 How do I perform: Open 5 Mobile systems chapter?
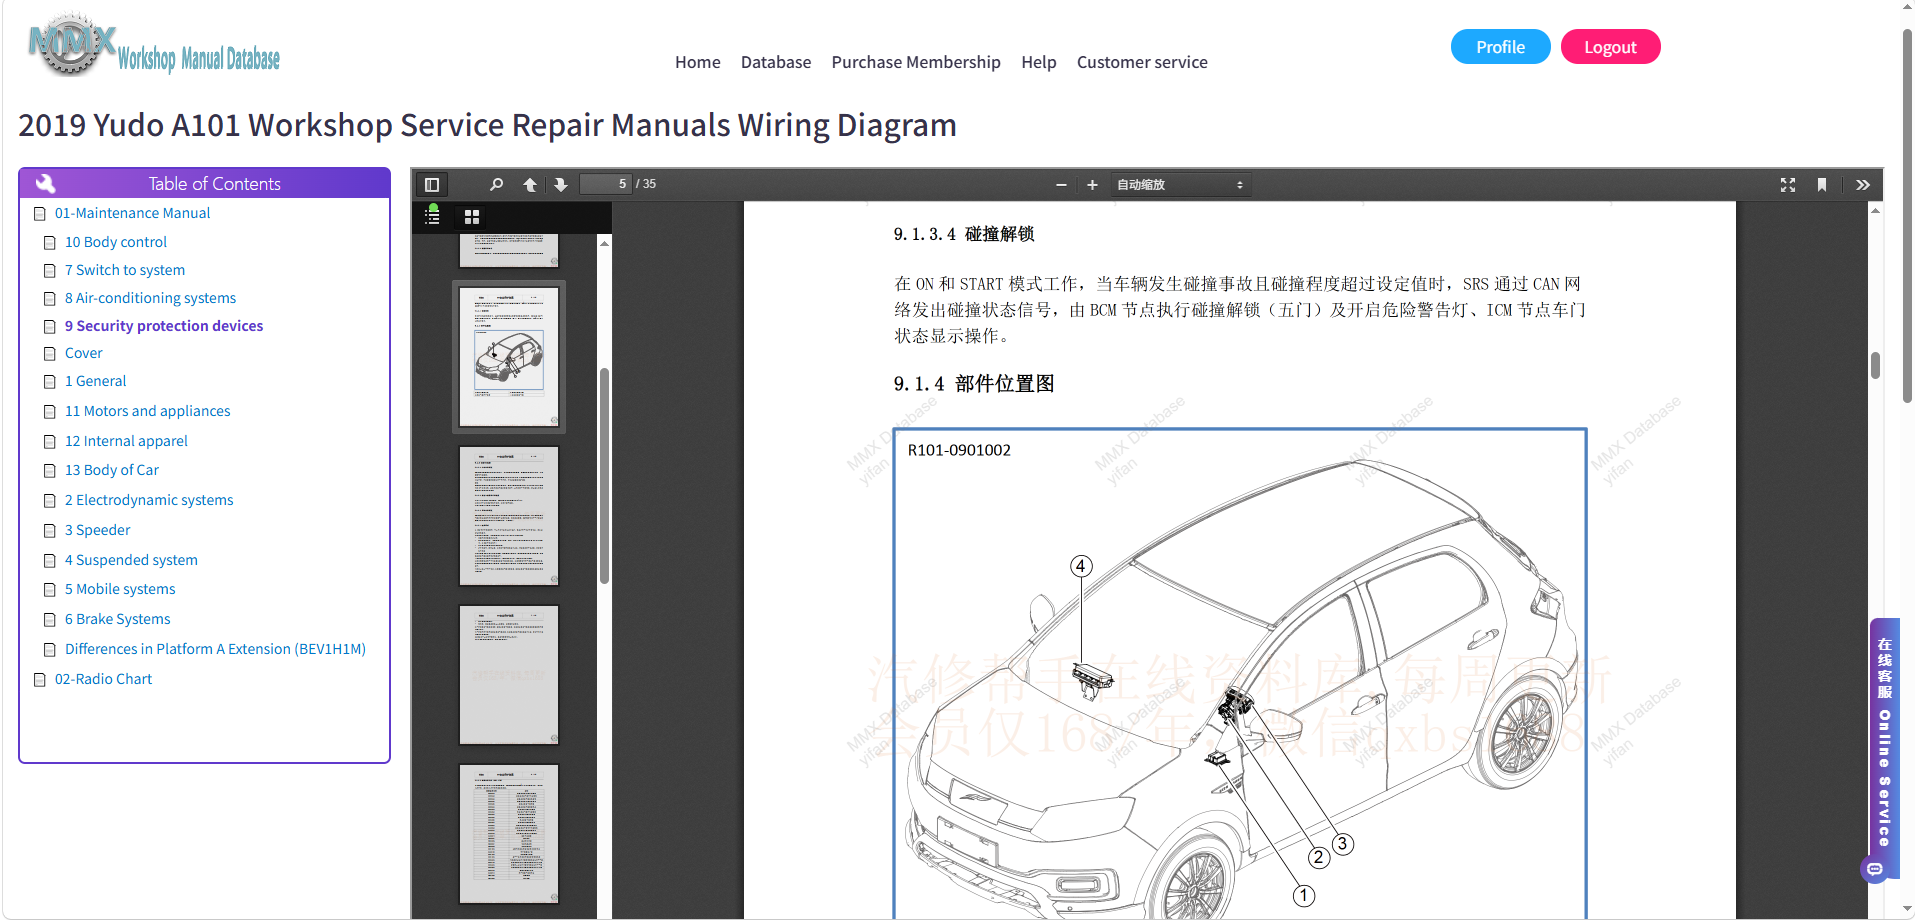tap(120, 589)
